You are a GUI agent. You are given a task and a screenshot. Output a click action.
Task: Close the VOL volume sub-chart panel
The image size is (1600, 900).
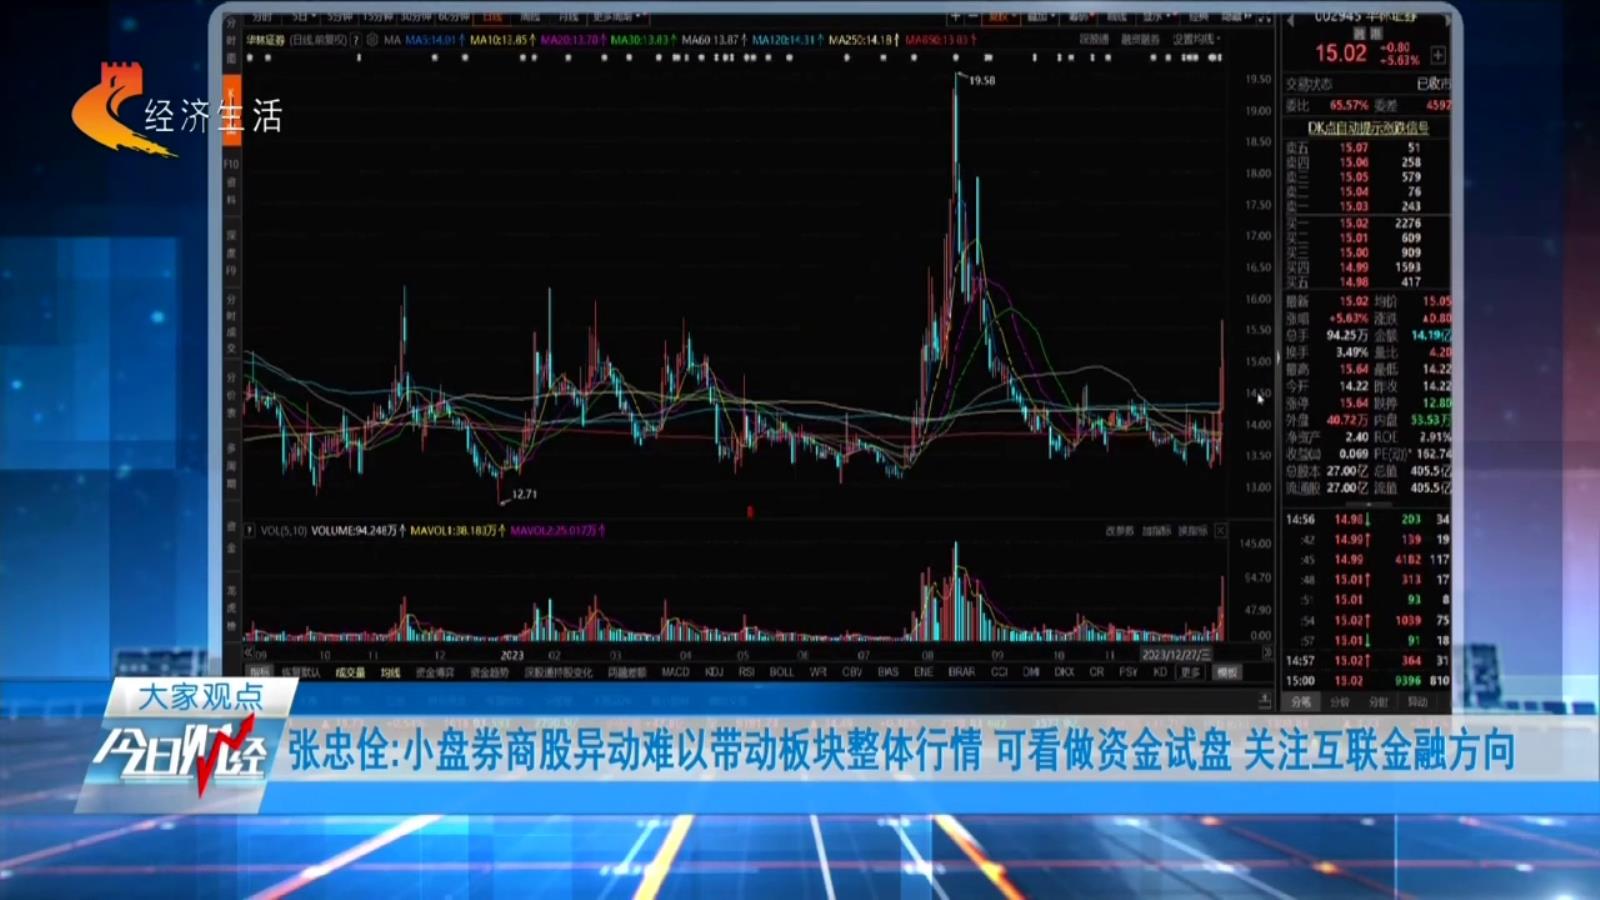click(1220, 531)
